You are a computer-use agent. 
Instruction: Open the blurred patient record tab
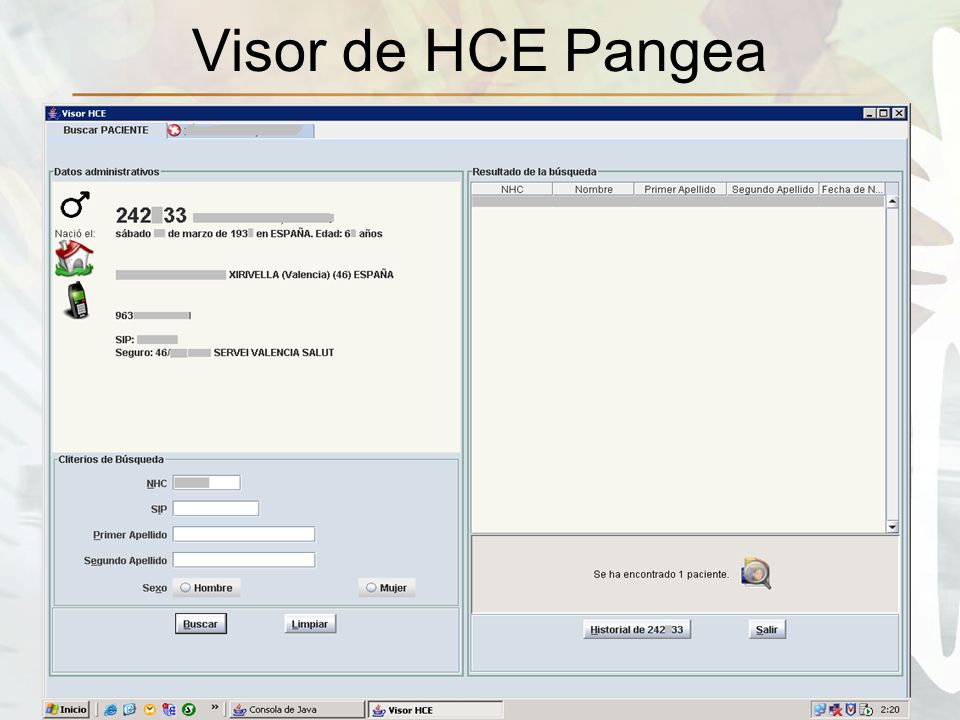tap(241, 130)
